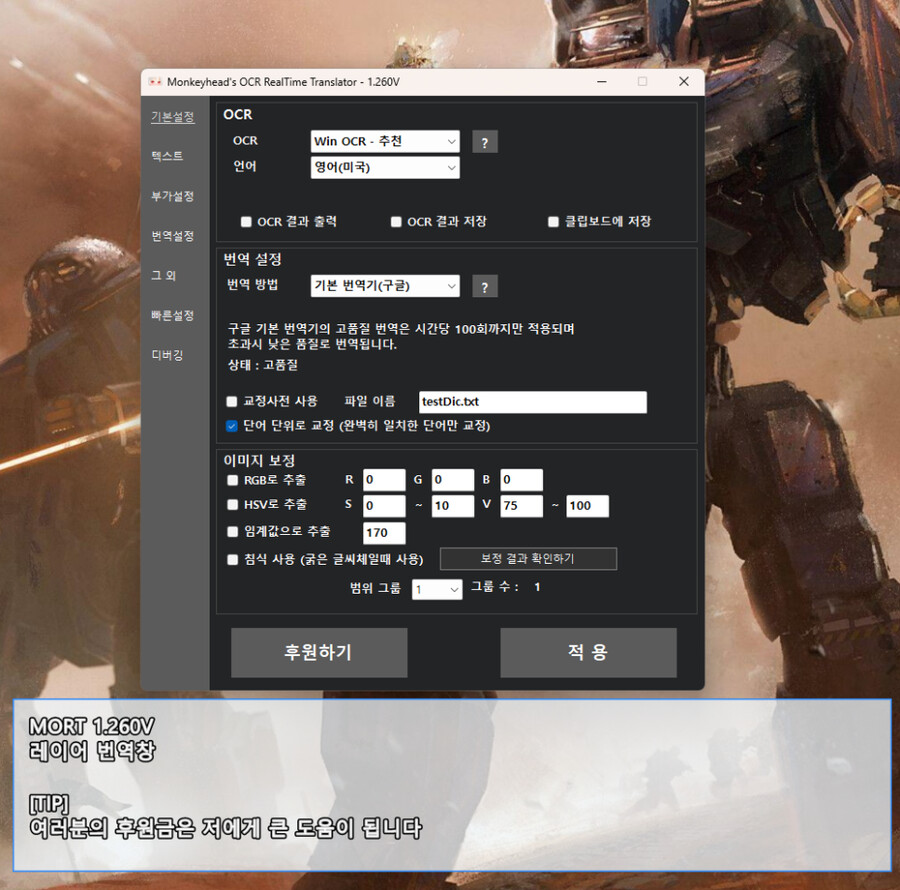900x890 pixels.
Task: Uncheck 단어 단위로 교정 checkbox
Action: pyautogui.click(x=232, y=426)
